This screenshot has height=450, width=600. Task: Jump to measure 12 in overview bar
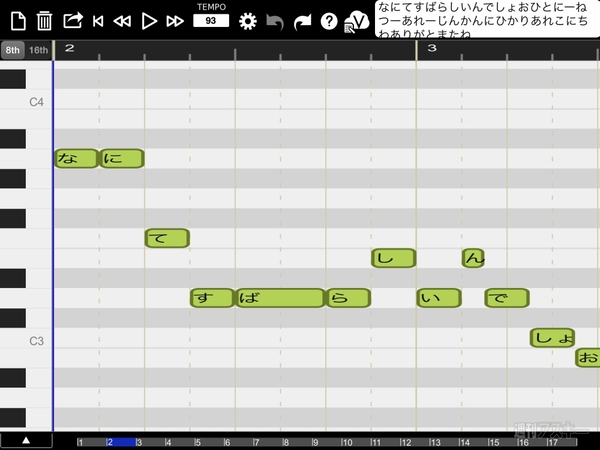(414, 442)
